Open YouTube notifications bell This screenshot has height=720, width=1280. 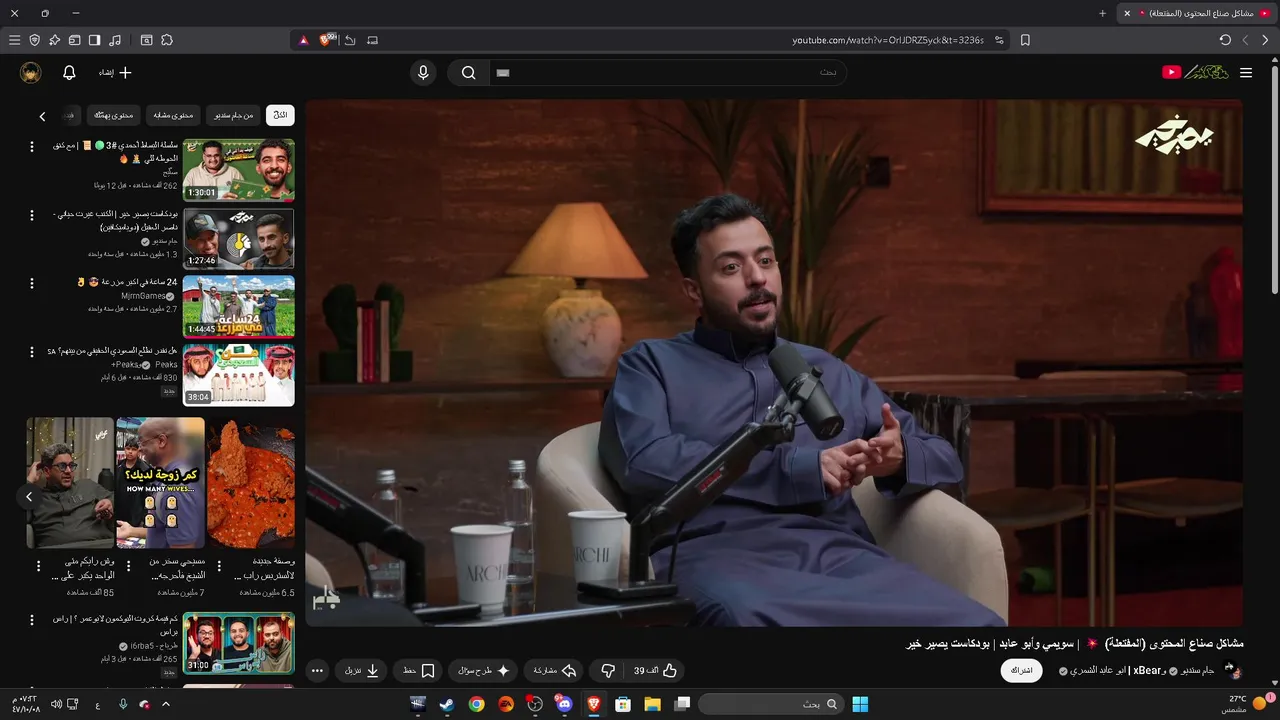(69, 72)
